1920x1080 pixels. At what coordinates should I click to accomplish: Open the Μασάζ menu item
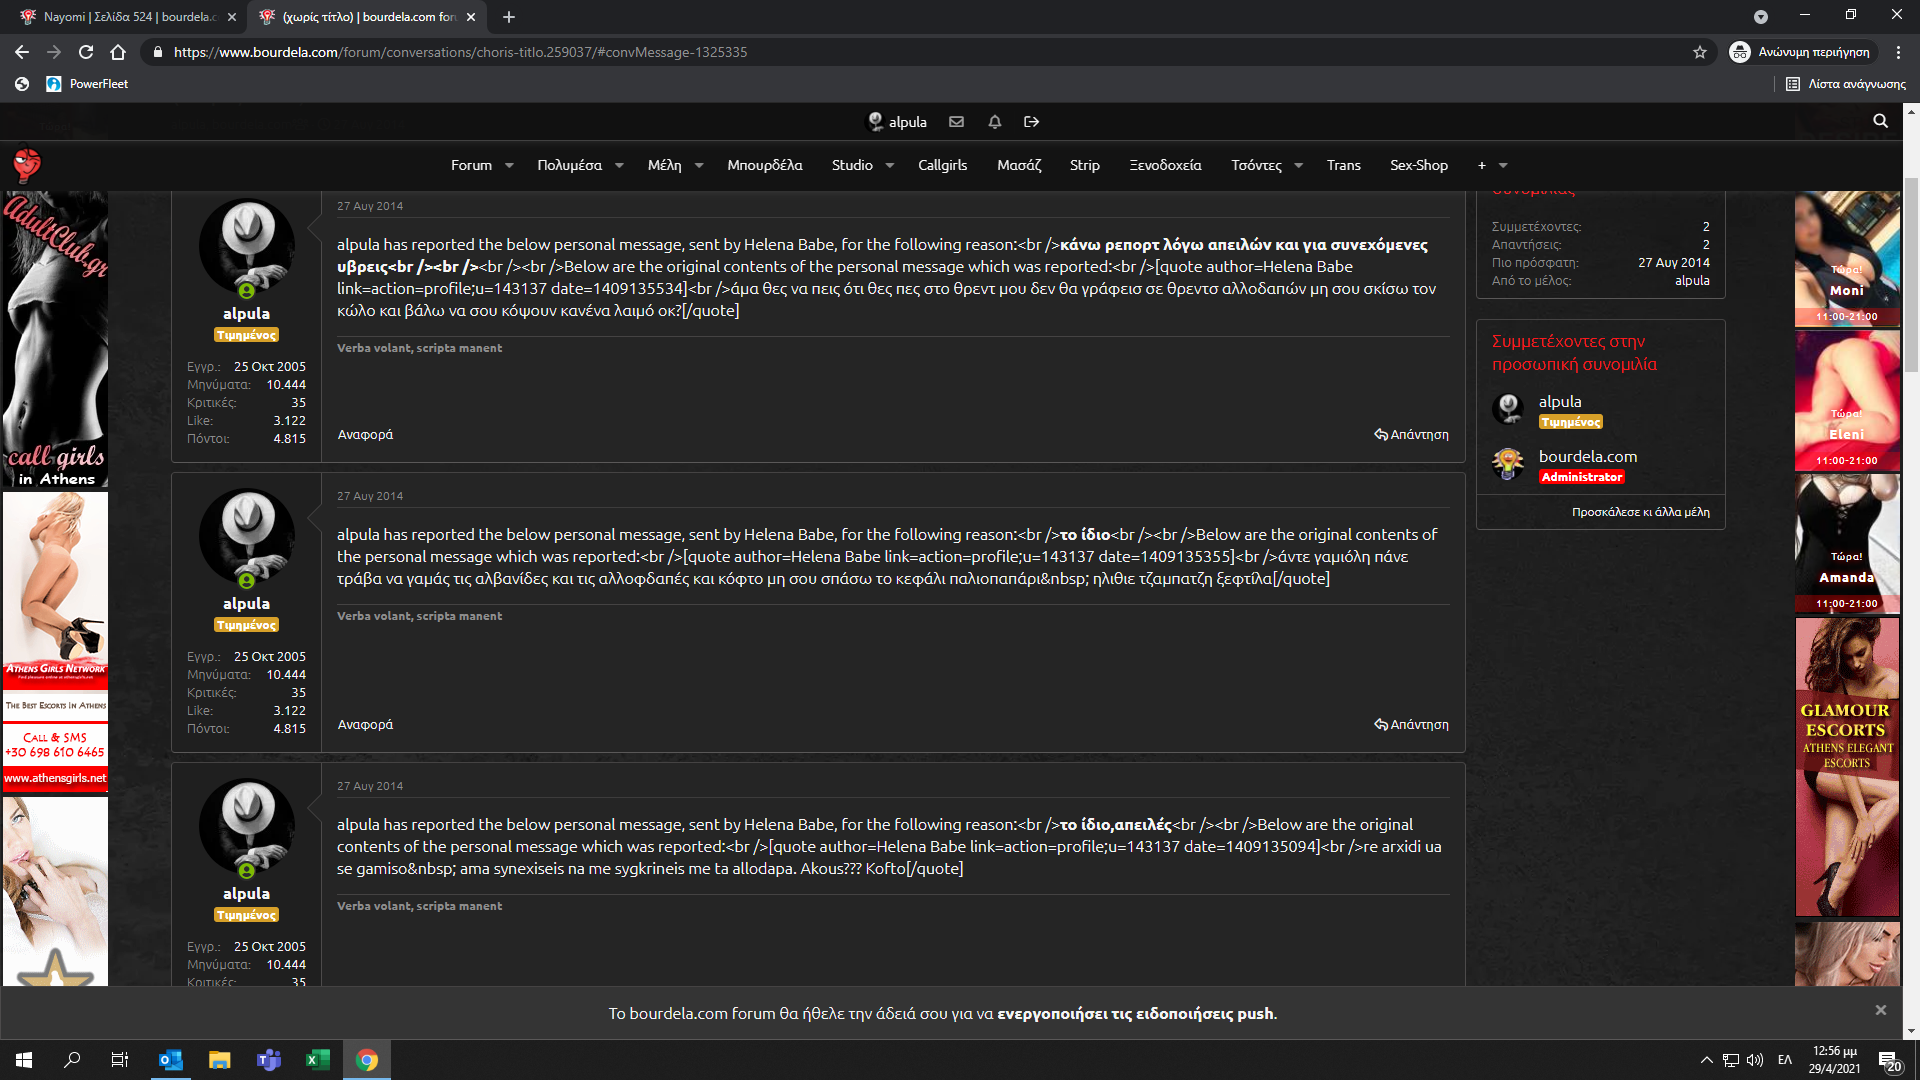(x=1019, y=165)
